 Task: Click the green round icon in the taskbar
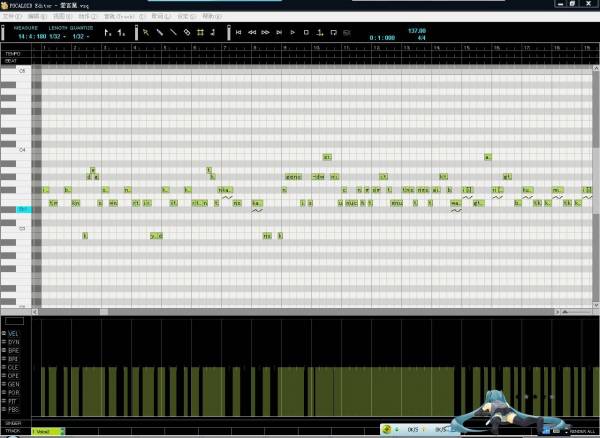[387, 430]
